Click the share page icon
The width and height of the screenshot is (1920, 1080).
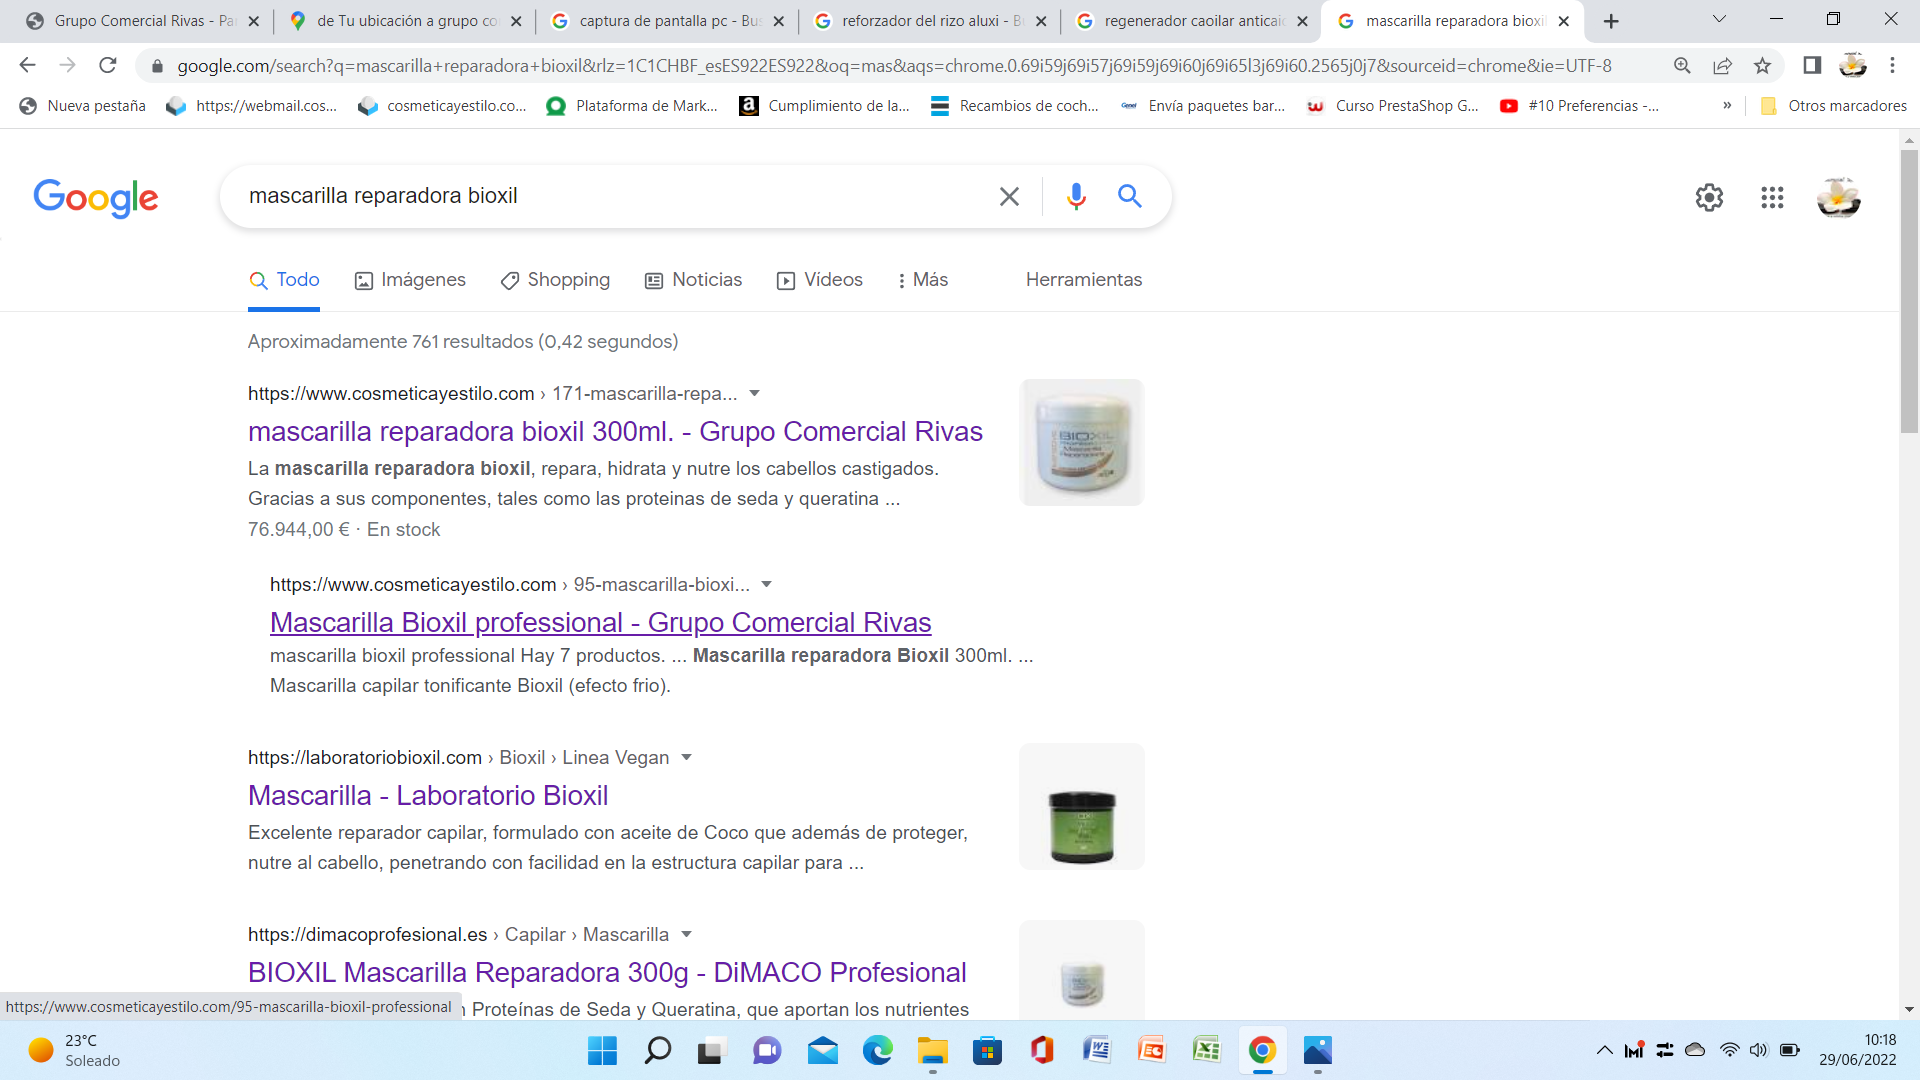coord(1722,66)
